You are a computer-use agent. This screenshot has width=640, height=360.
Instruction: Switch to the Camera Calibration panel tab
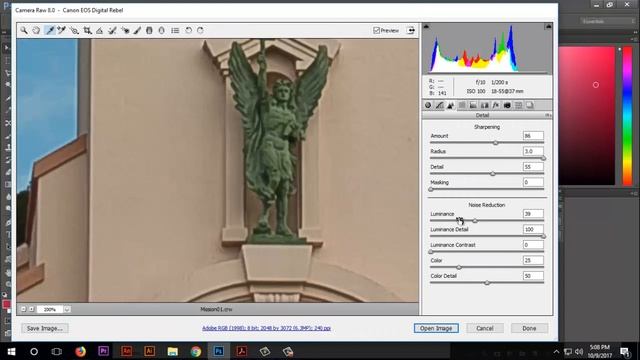[x=507, y=105]
